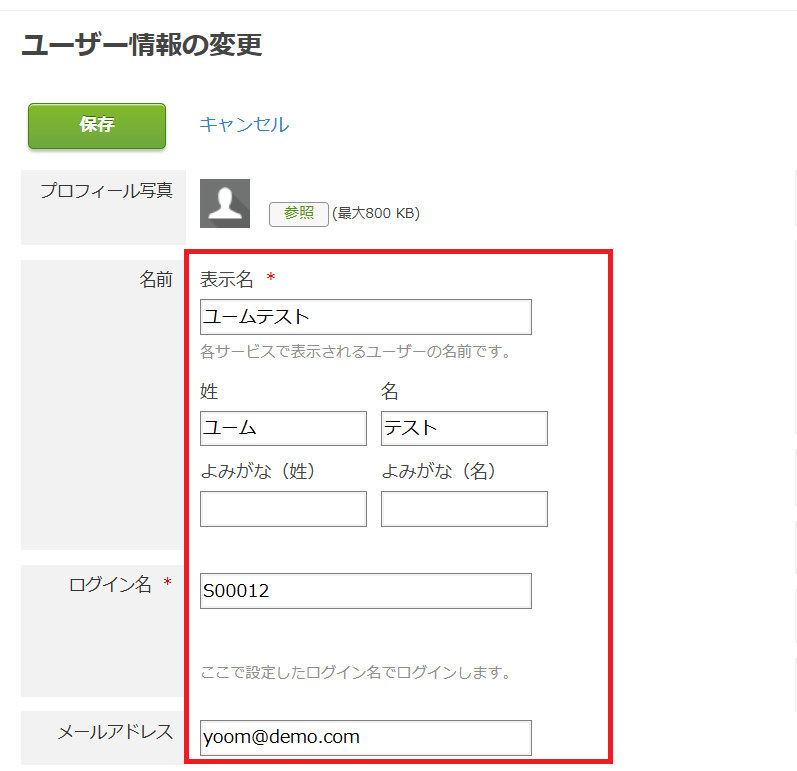The image size is (797, 771).
Task: Click the green 保存 button
Action: coord(97,126)
